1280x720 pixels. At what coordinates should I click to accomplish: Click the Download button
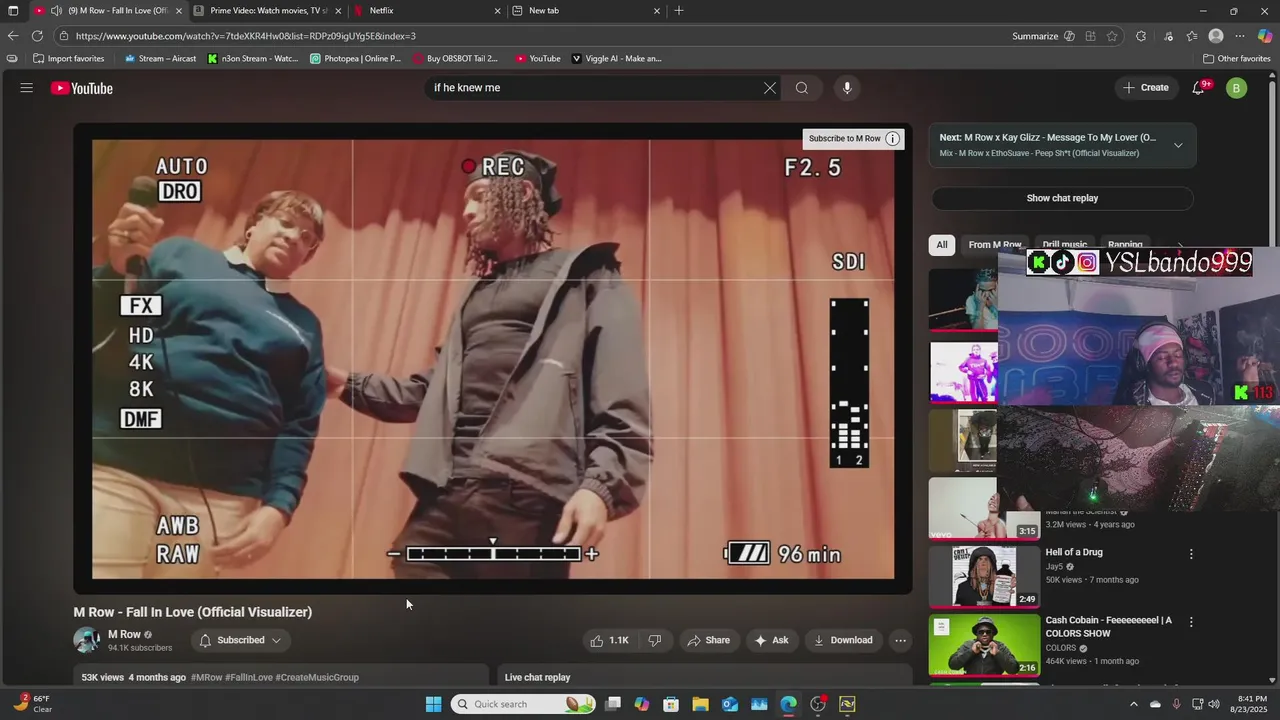point(843,640)
